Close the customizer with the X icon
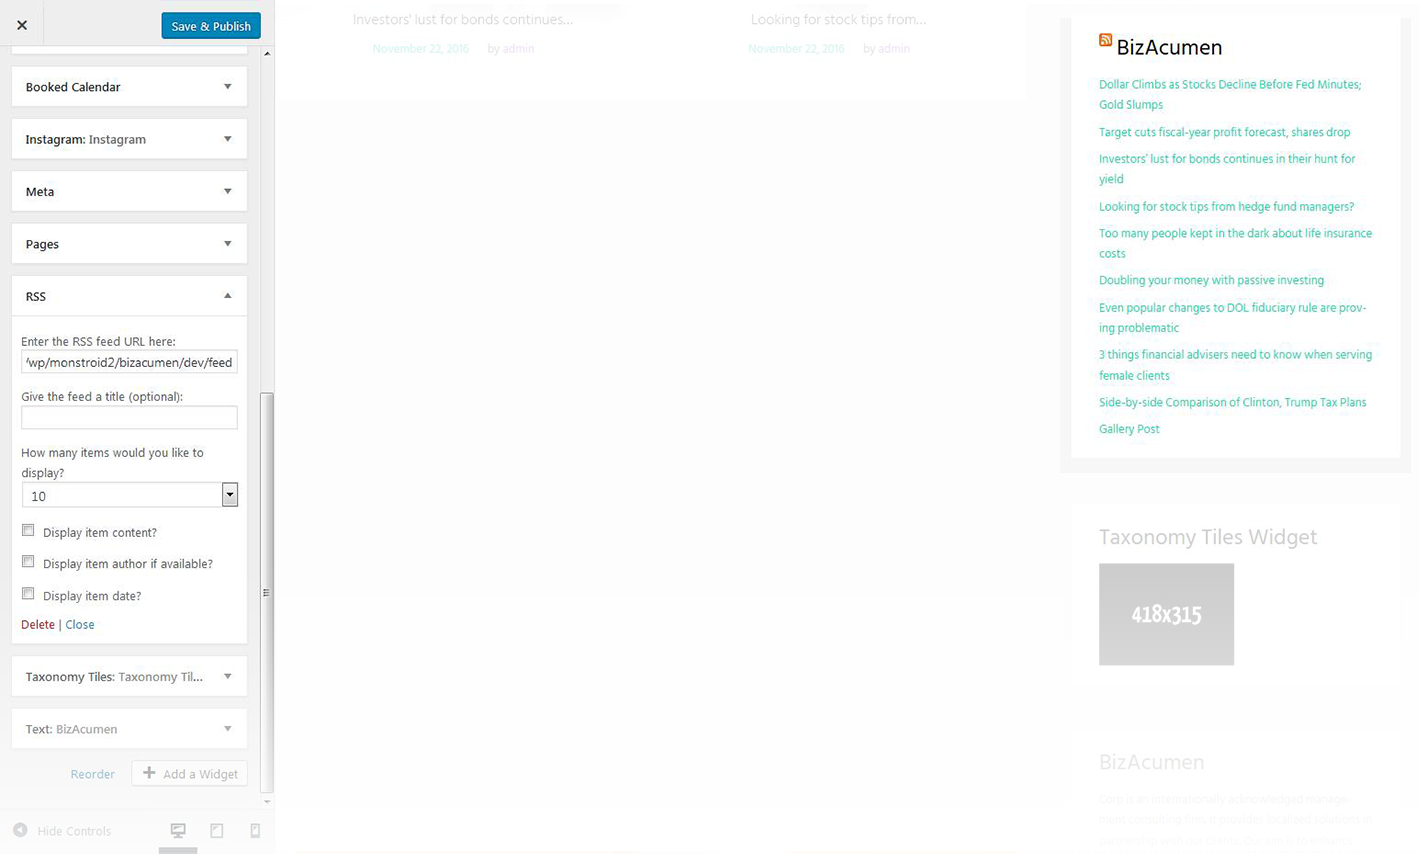The height and width of the screenshot is (854, 1419). click(22, 25)
